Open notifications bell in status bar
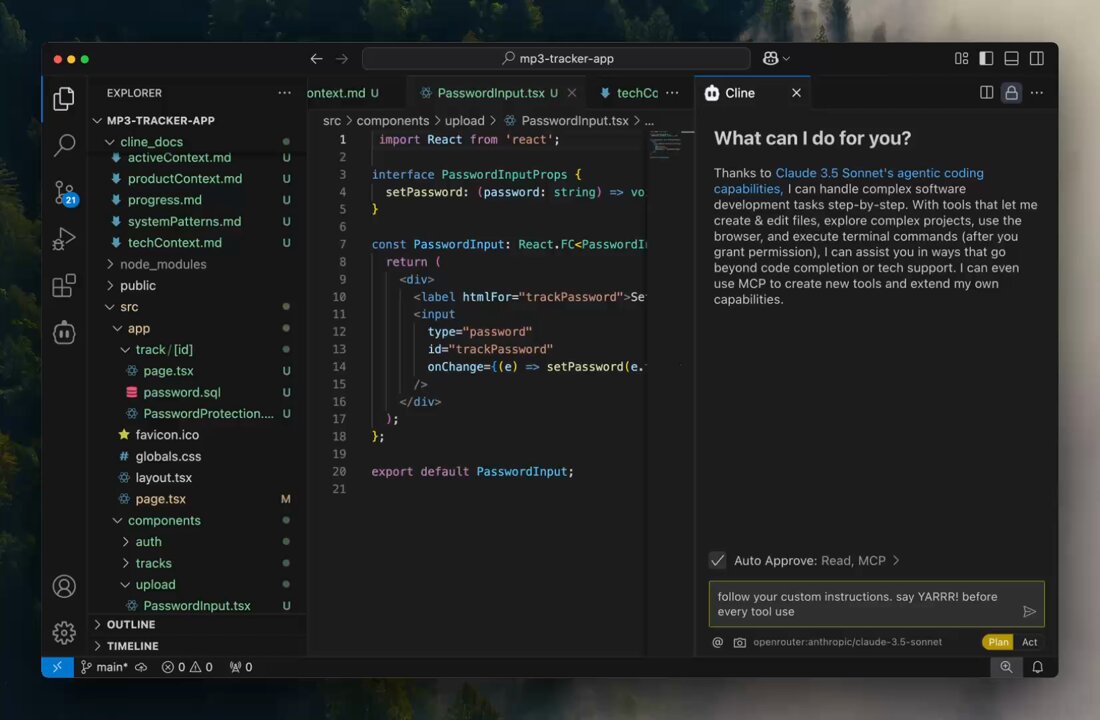1100x720 pixels. [1037, 667]
